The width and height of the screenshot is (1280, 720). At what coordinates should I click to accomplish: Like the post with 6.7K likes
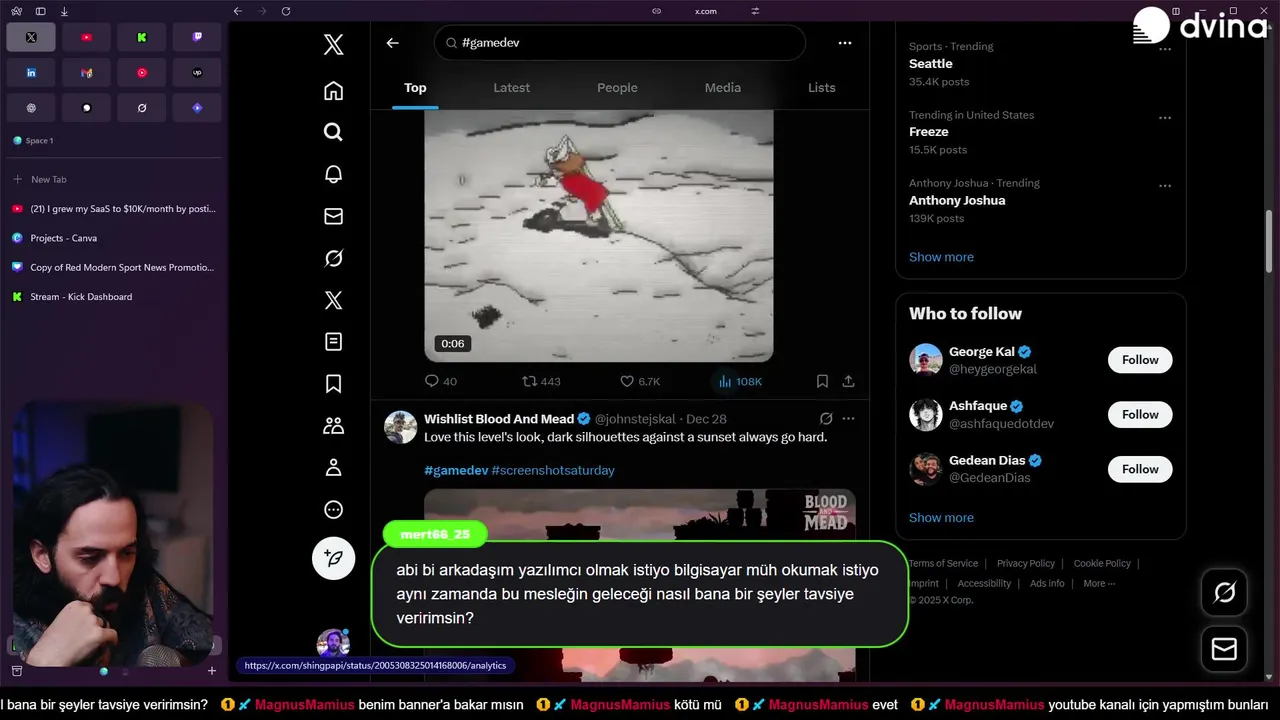(x=640, y=381)
